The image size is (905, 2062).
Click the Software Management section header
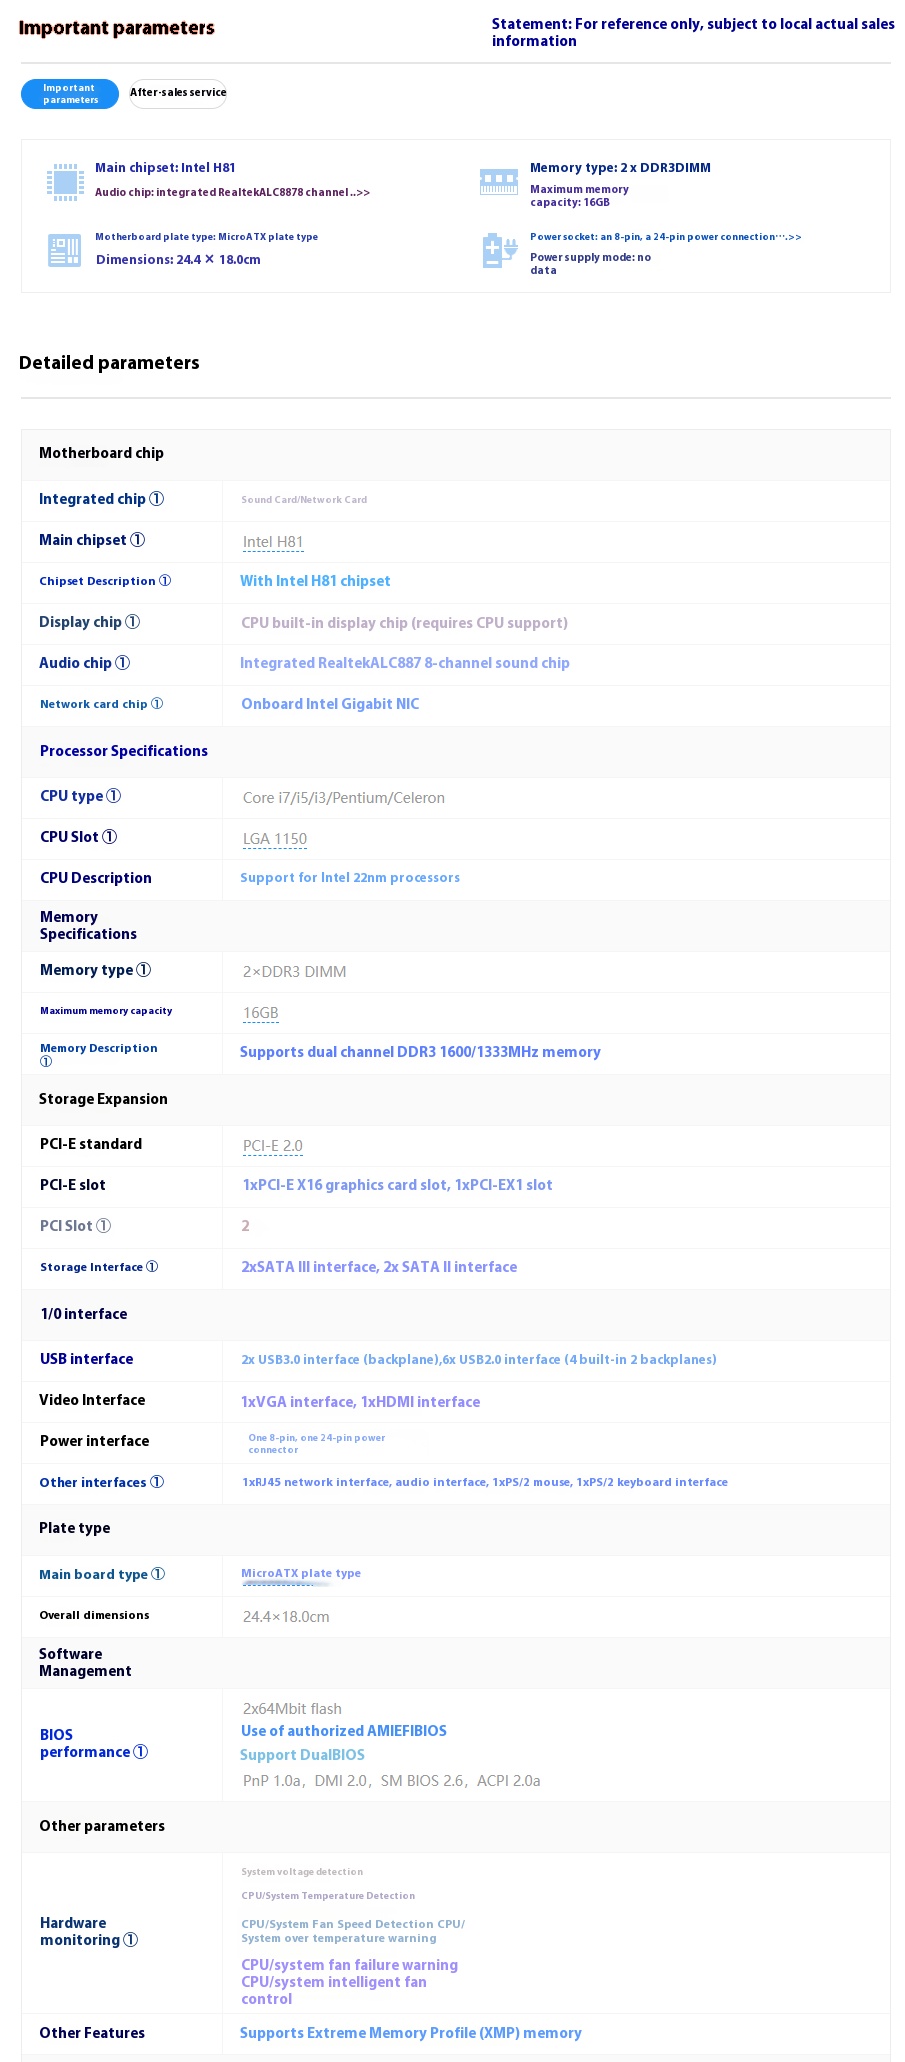click(85, 1662)
